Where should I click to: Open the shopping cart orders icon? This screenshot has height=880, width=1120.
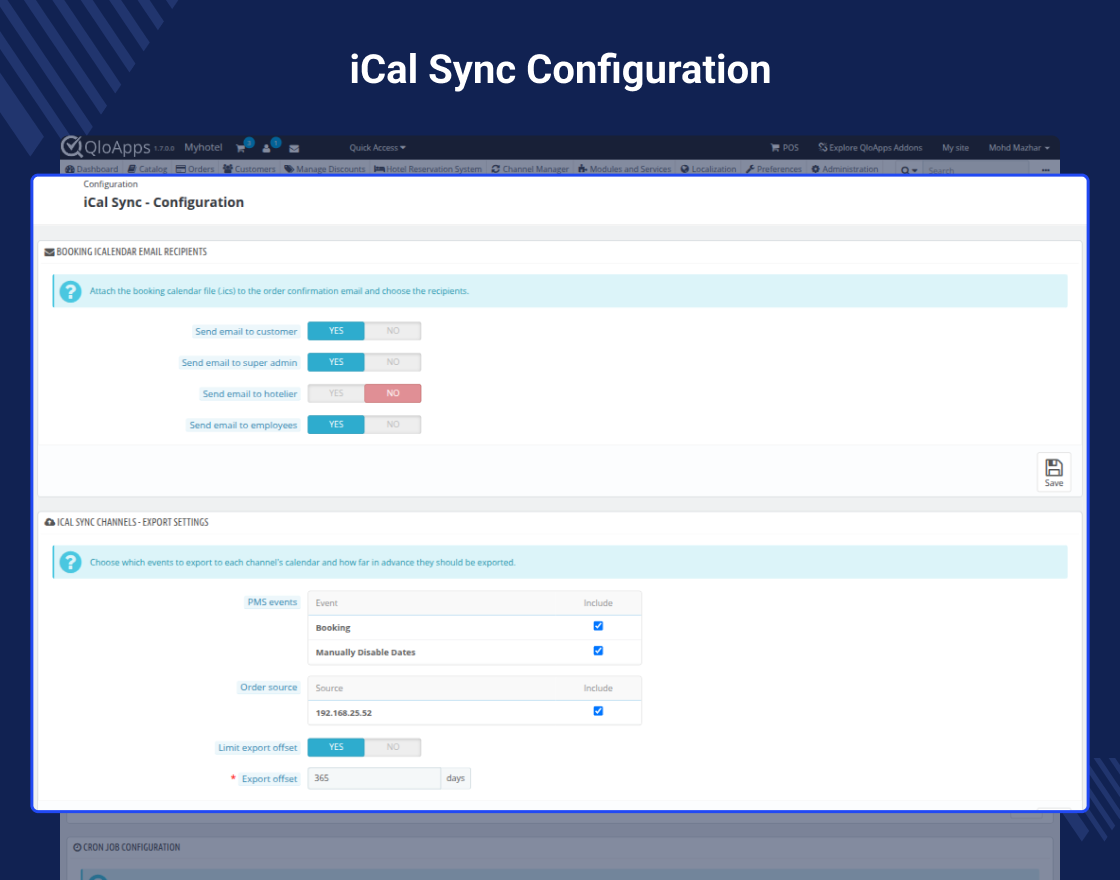coord(241,148)
